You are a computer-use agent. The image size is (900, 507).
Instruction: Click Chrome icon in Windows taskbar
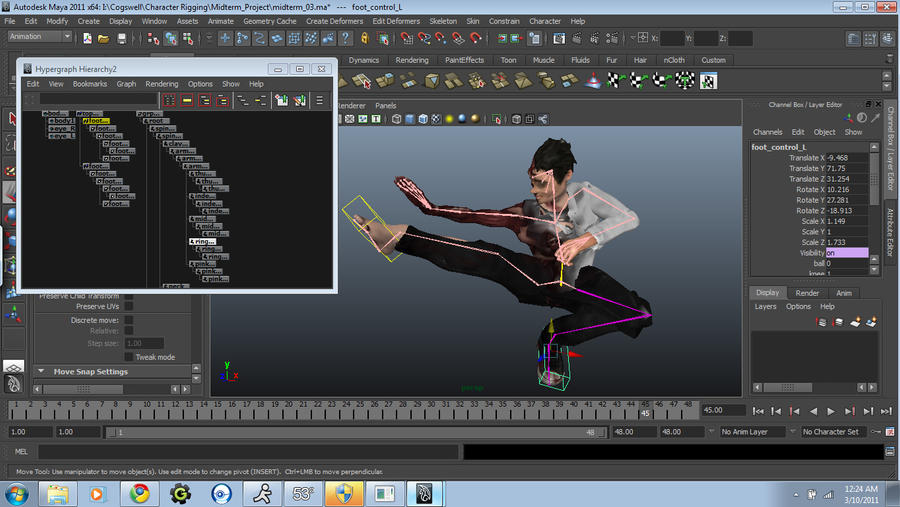(139, 493)
